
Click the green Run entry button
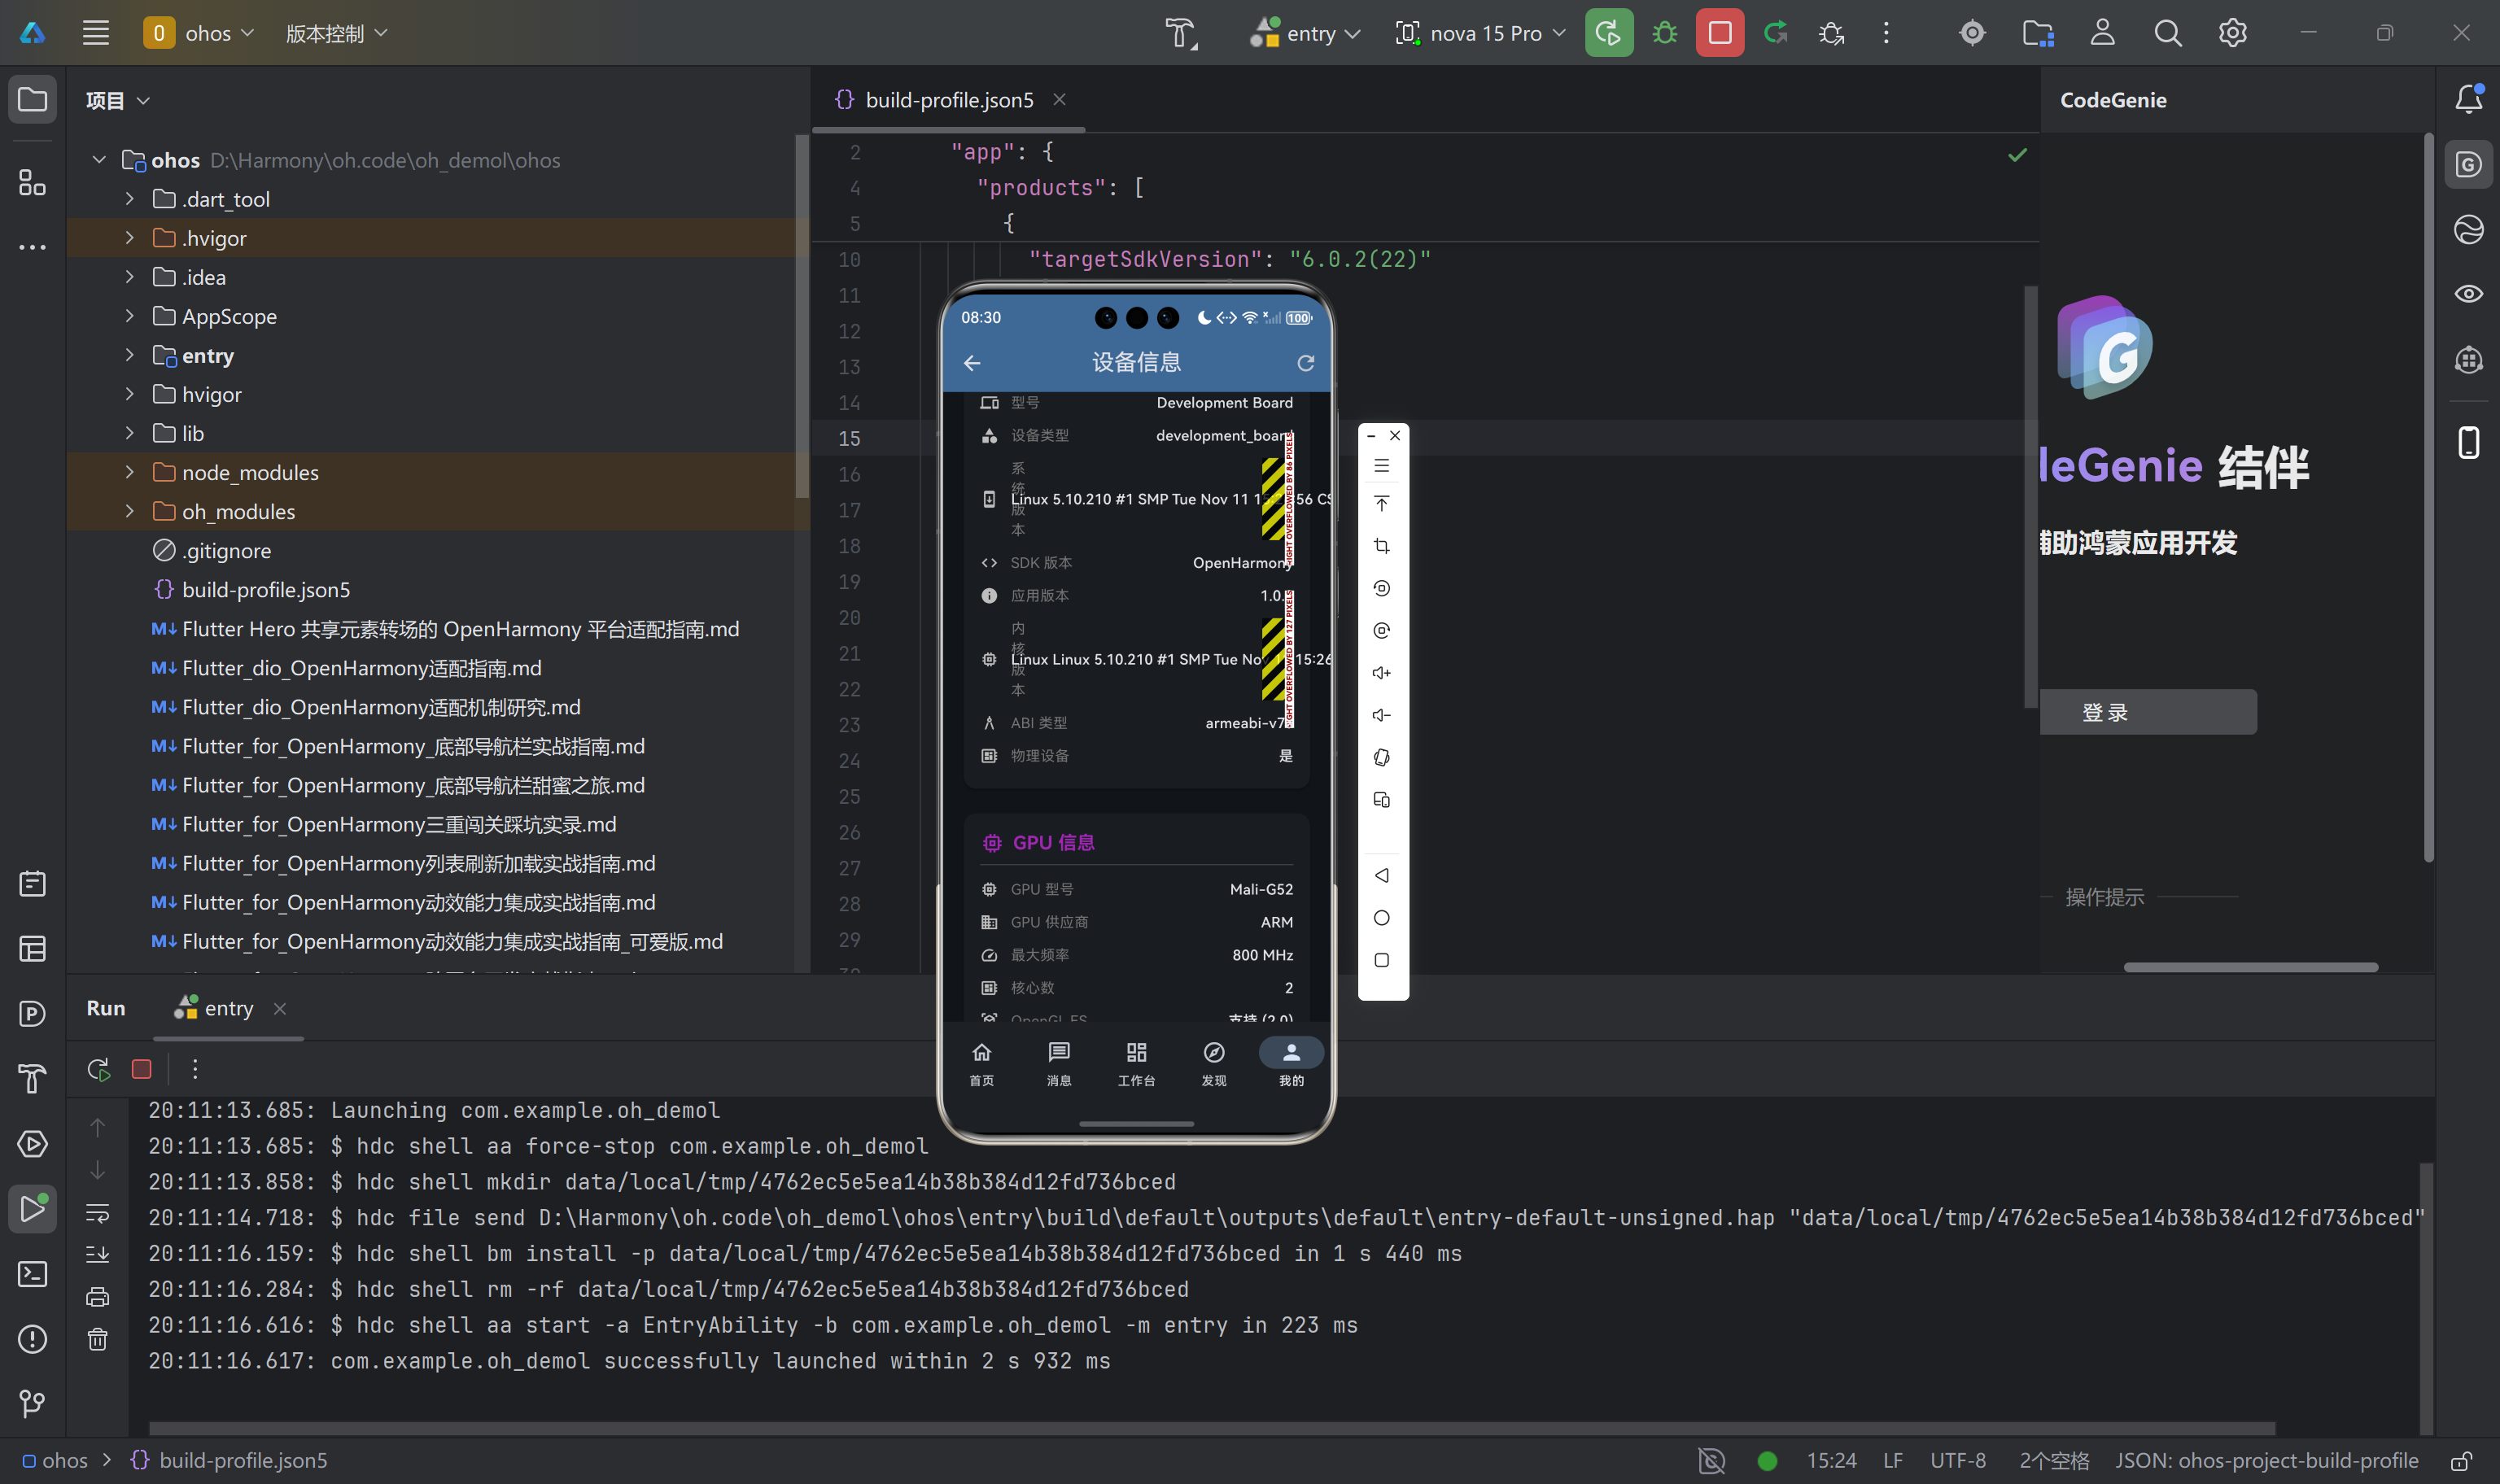click(x=1608, y=33)
